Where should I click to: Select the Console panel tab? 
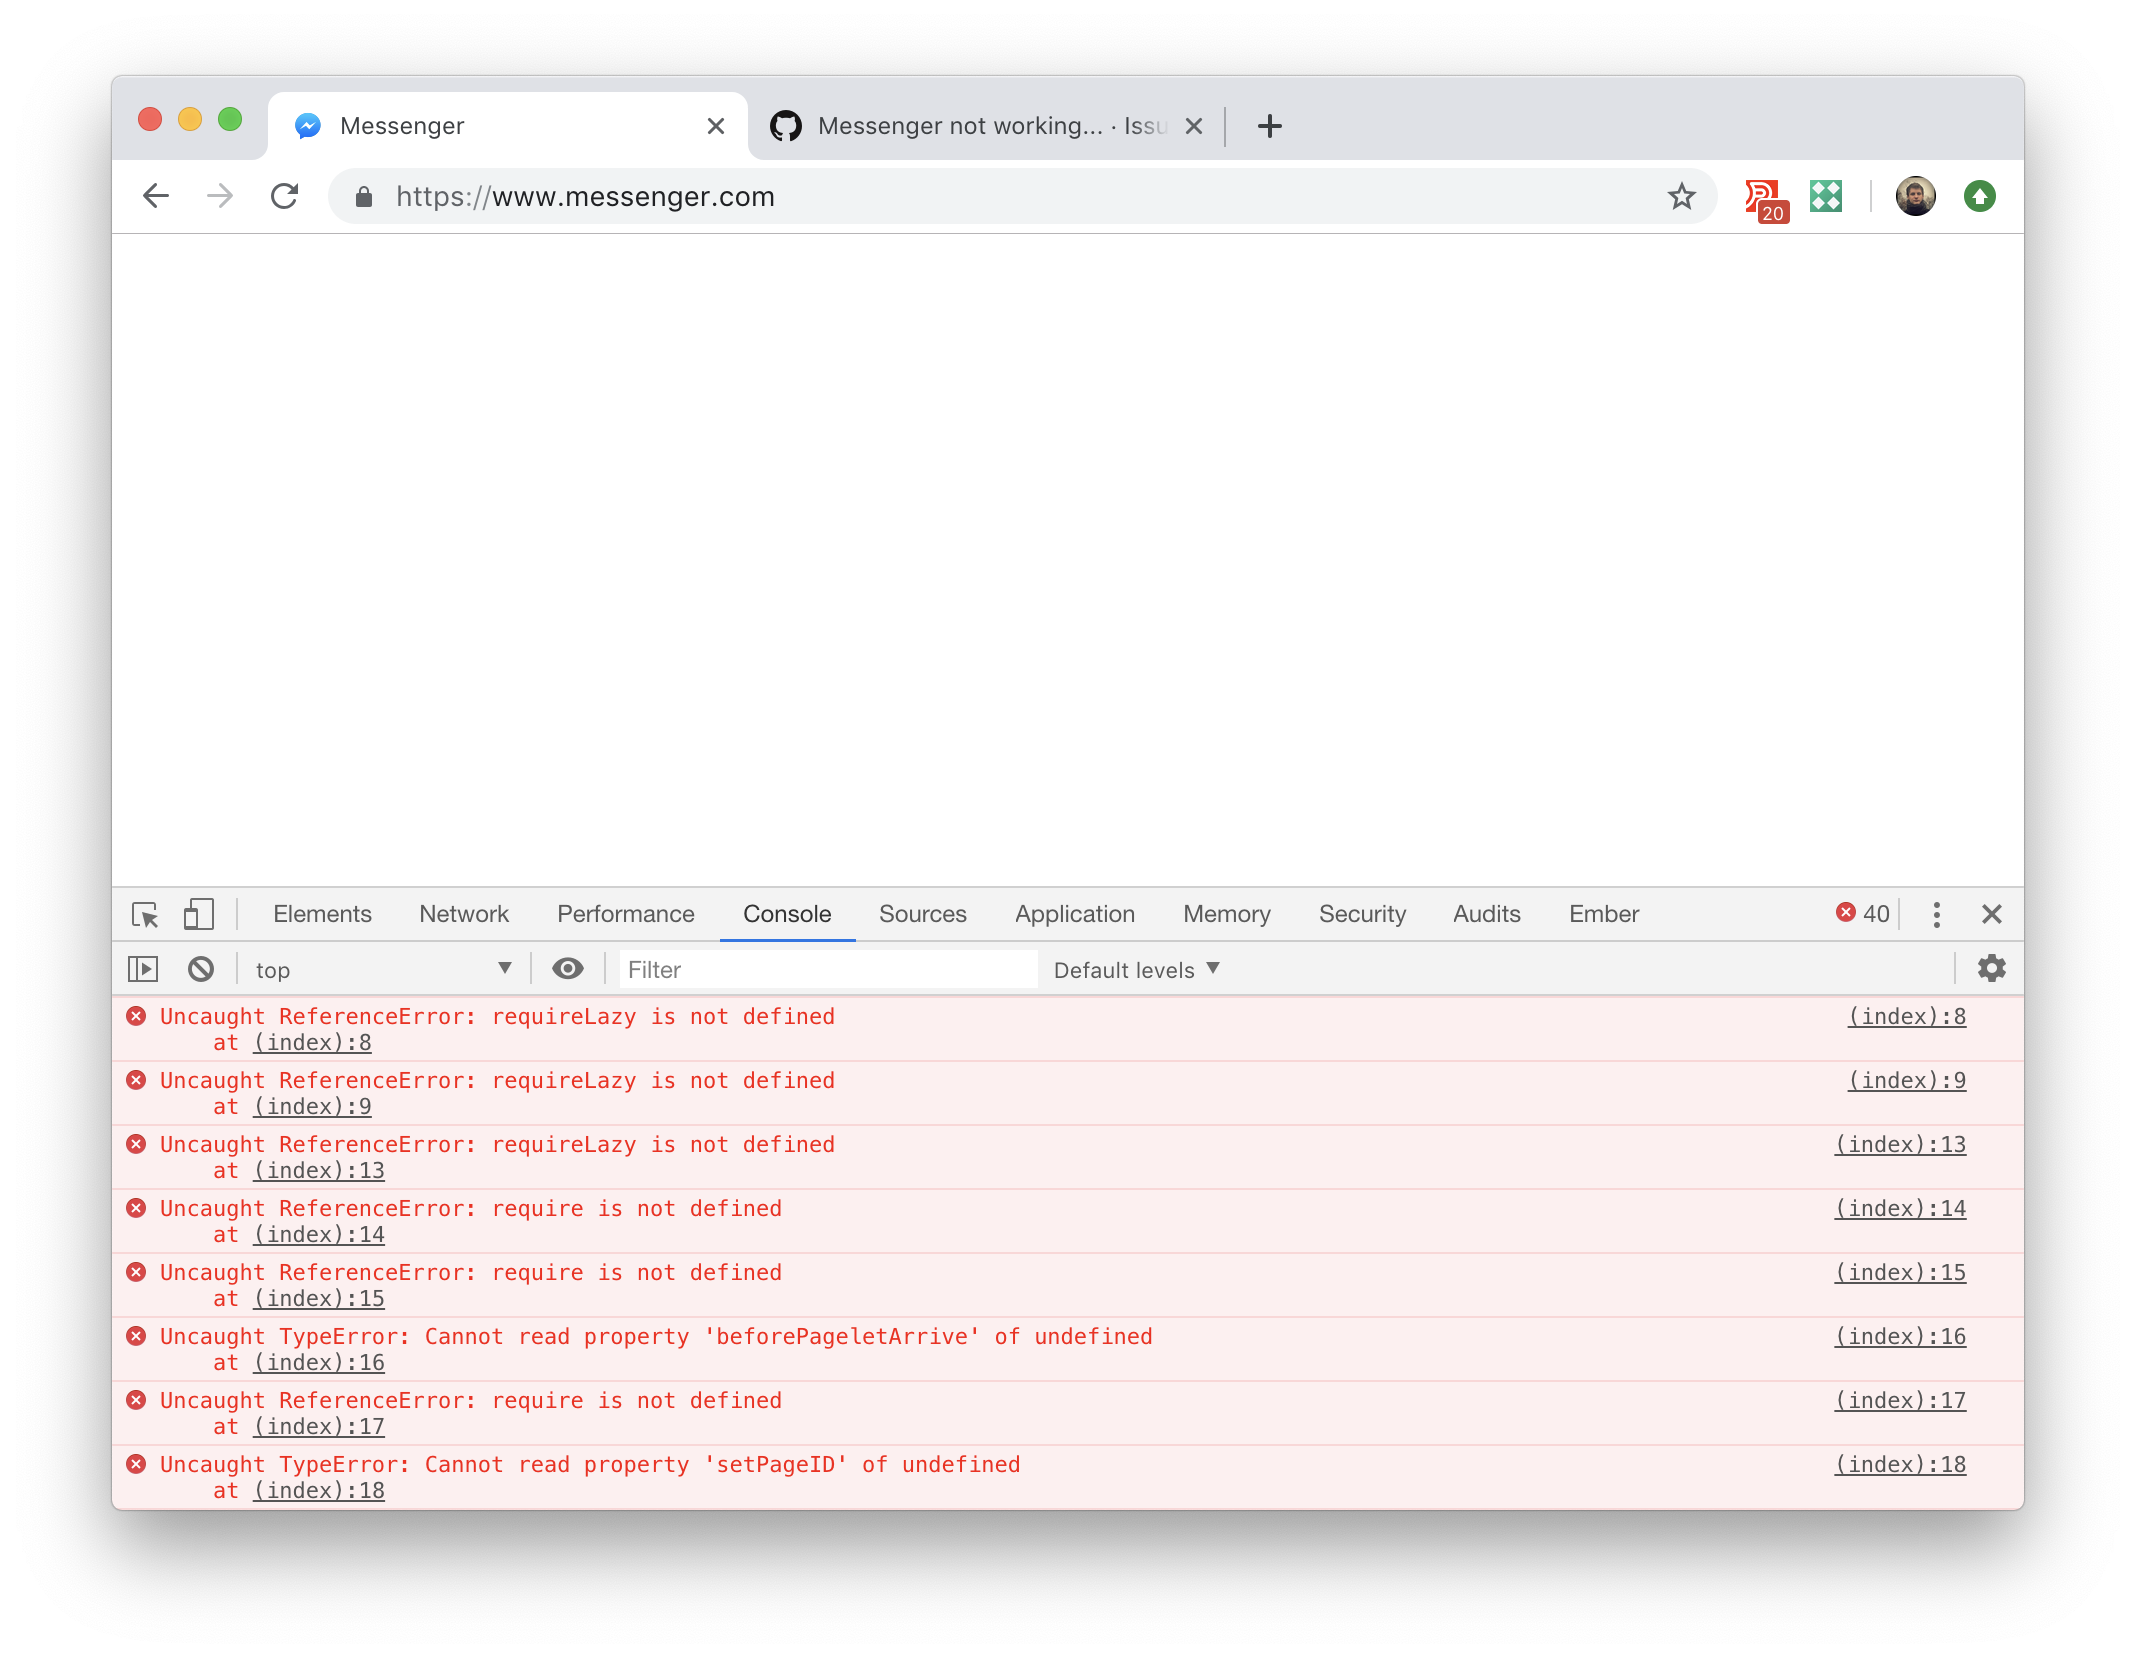point(787,914)
